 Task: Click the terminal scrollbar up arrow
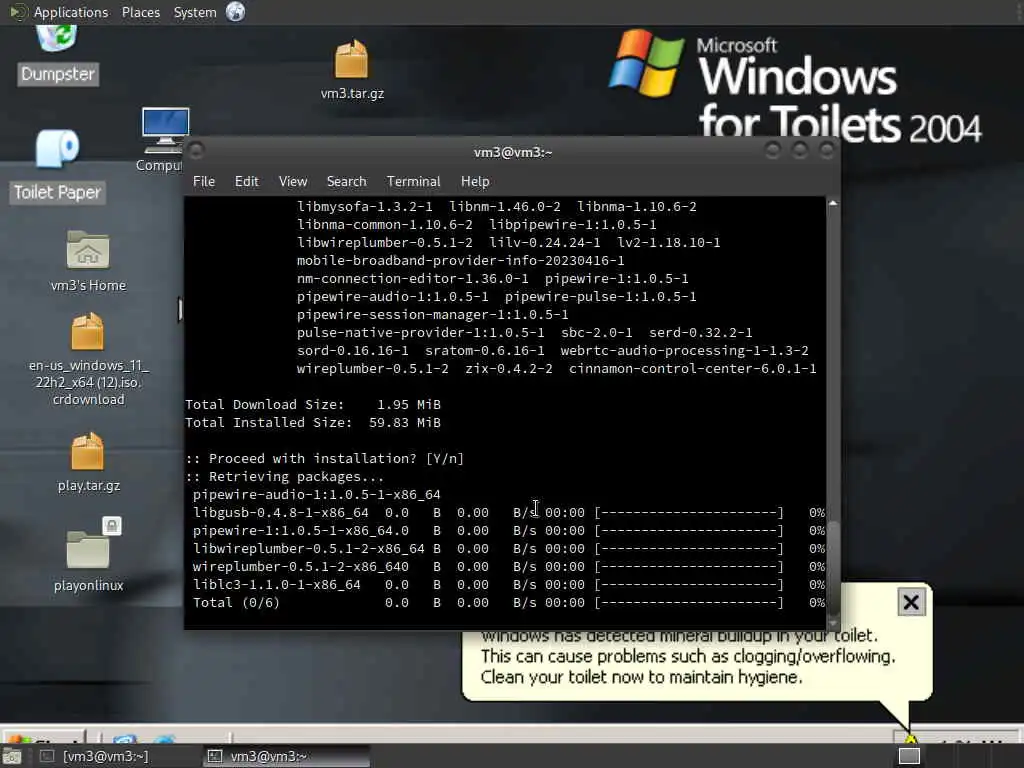833,204
